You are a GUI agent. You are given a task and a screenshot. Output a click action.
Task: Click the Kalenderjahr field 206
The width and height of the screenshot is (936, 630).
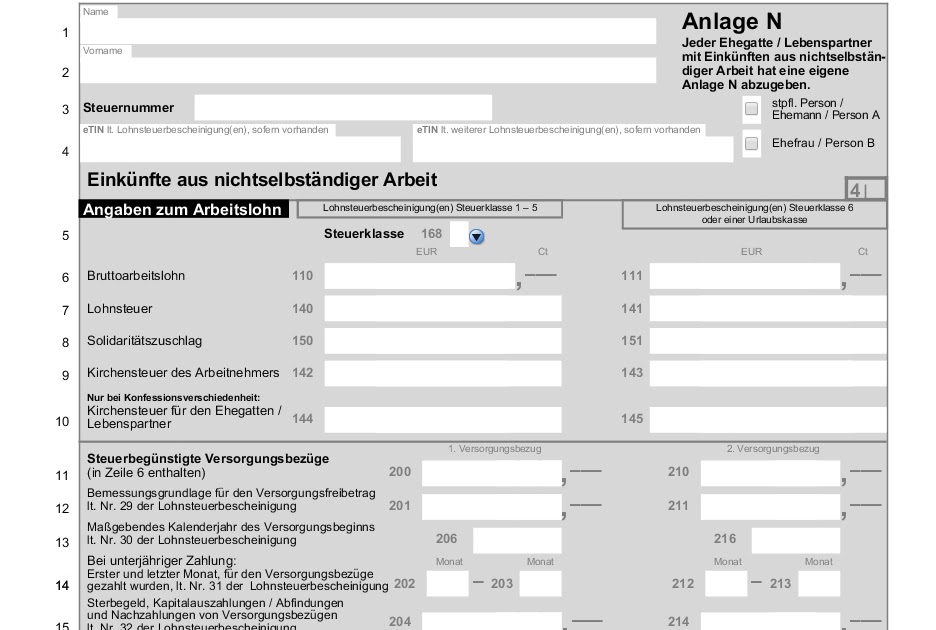518,540
